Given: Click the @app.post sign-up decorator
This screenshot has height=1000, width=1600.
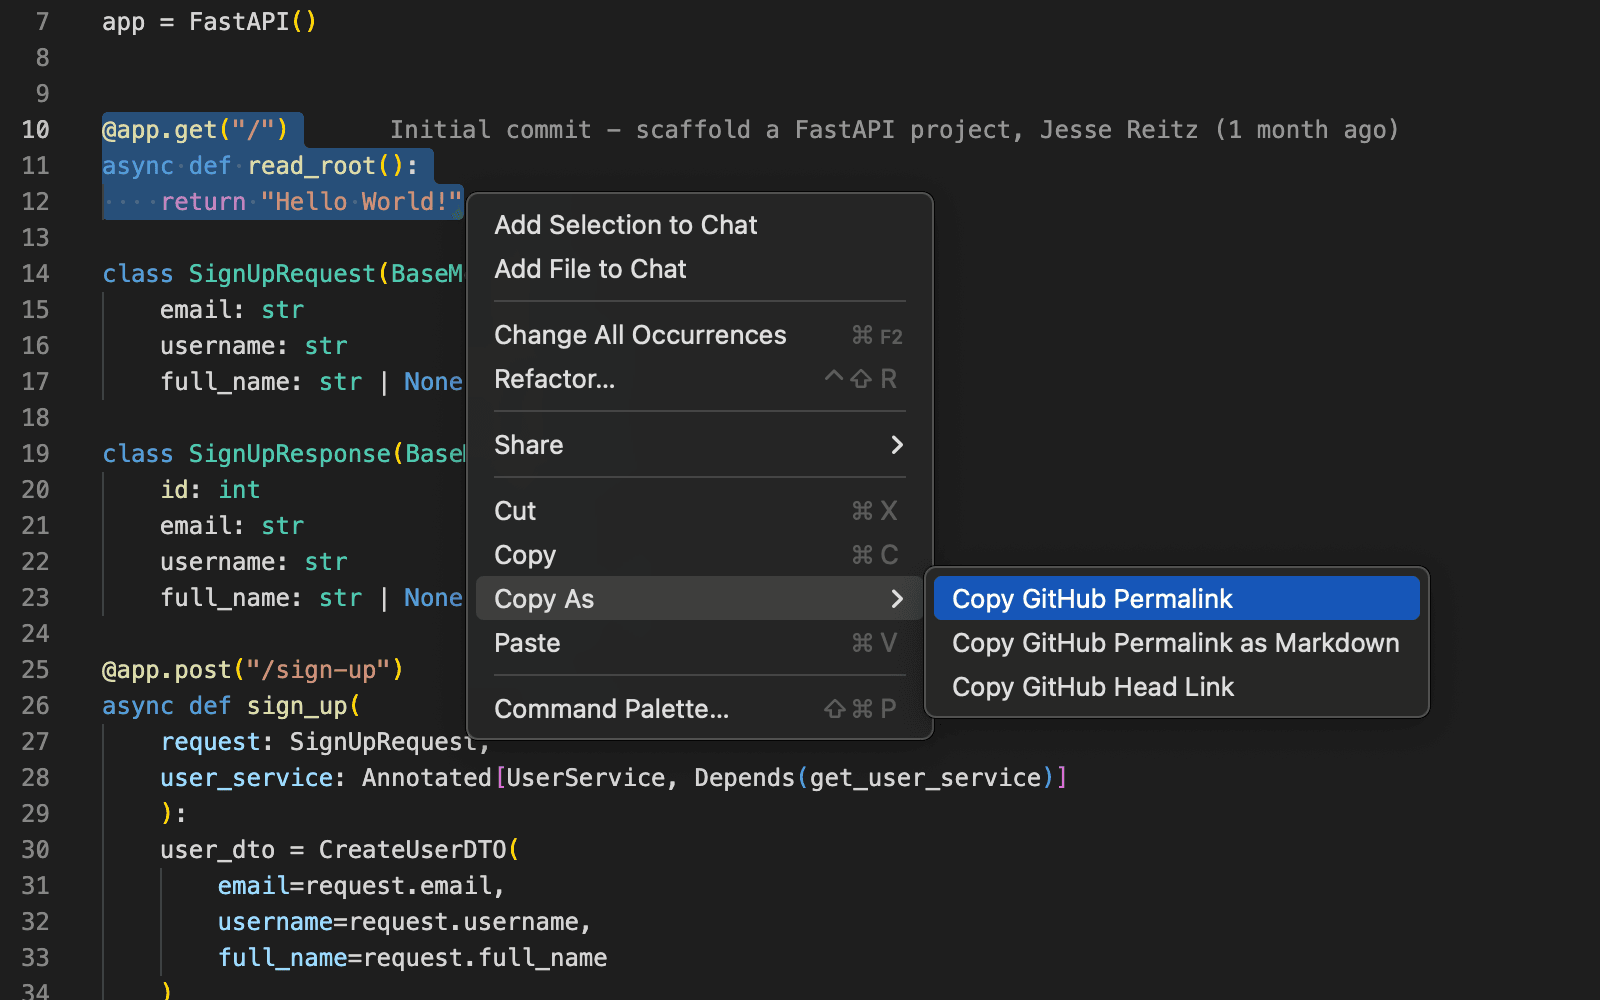Looking at the screenshot, I should (250, 669).
